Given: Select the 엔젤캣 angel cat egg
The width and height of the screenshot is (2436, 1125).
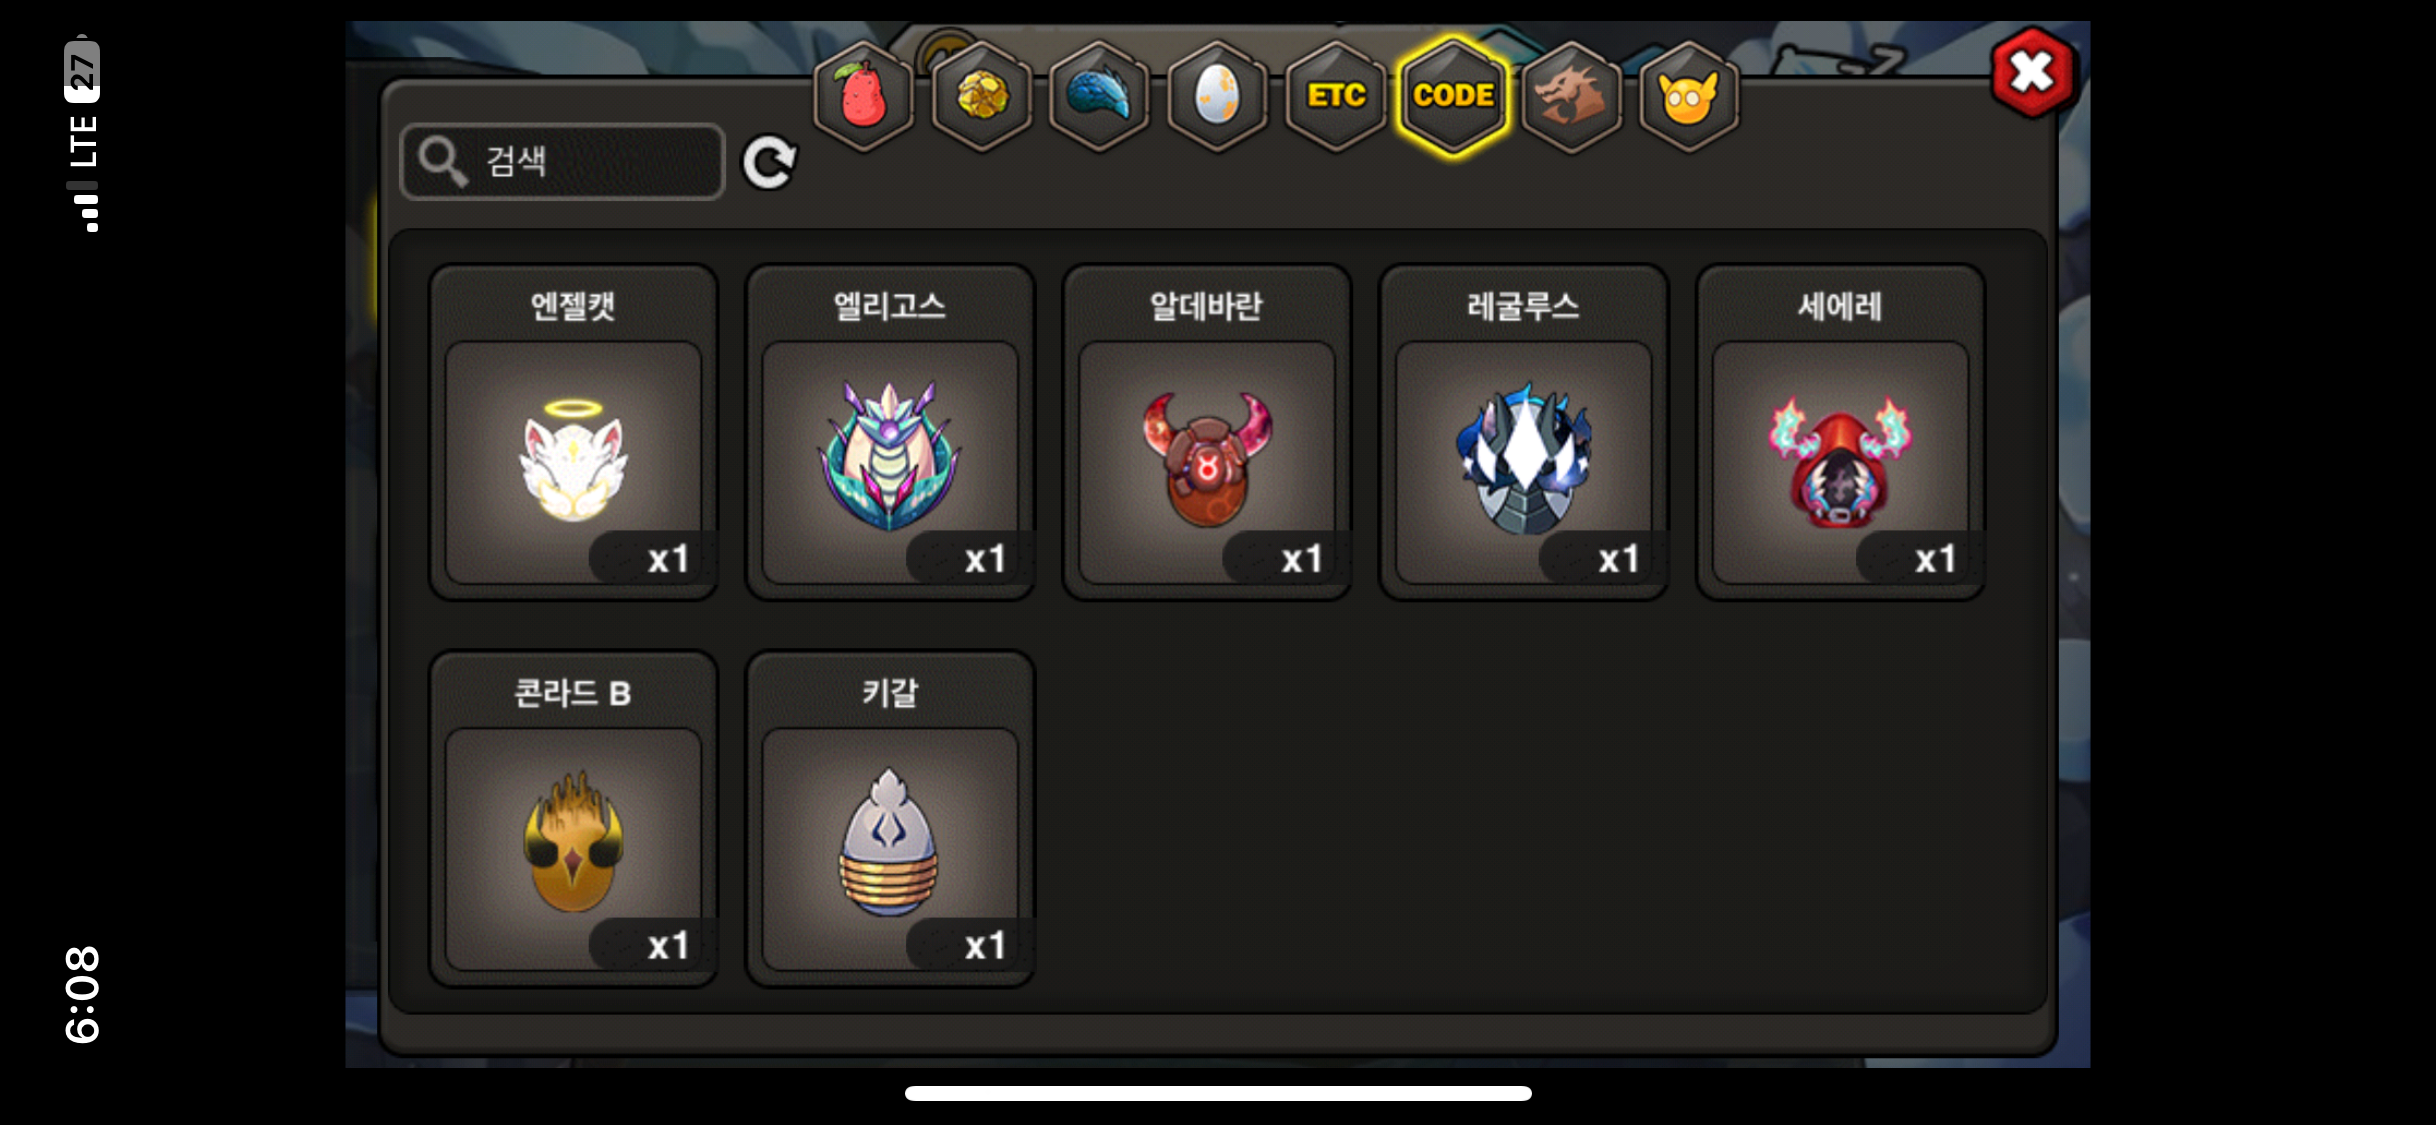Looking at the screenshot, I should click(x=573, y=432).
